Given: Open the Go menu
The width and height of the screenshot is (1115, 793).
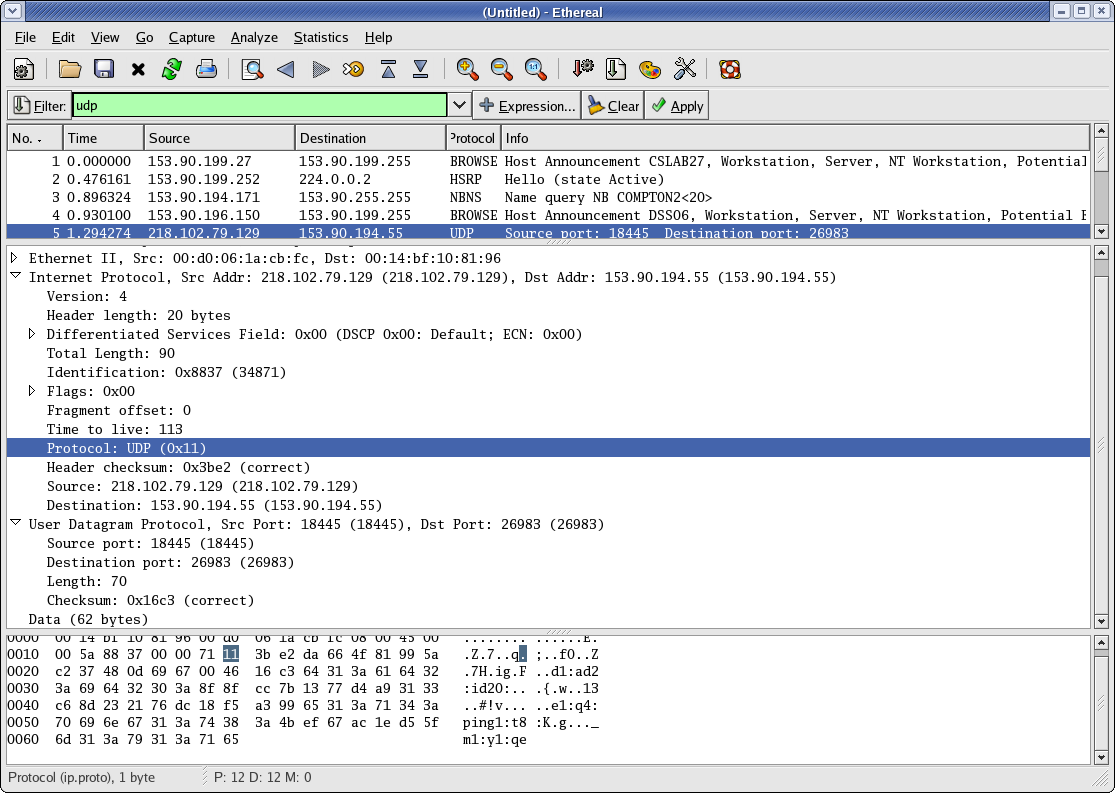Looking at the screenshot, I should point(144,38).
